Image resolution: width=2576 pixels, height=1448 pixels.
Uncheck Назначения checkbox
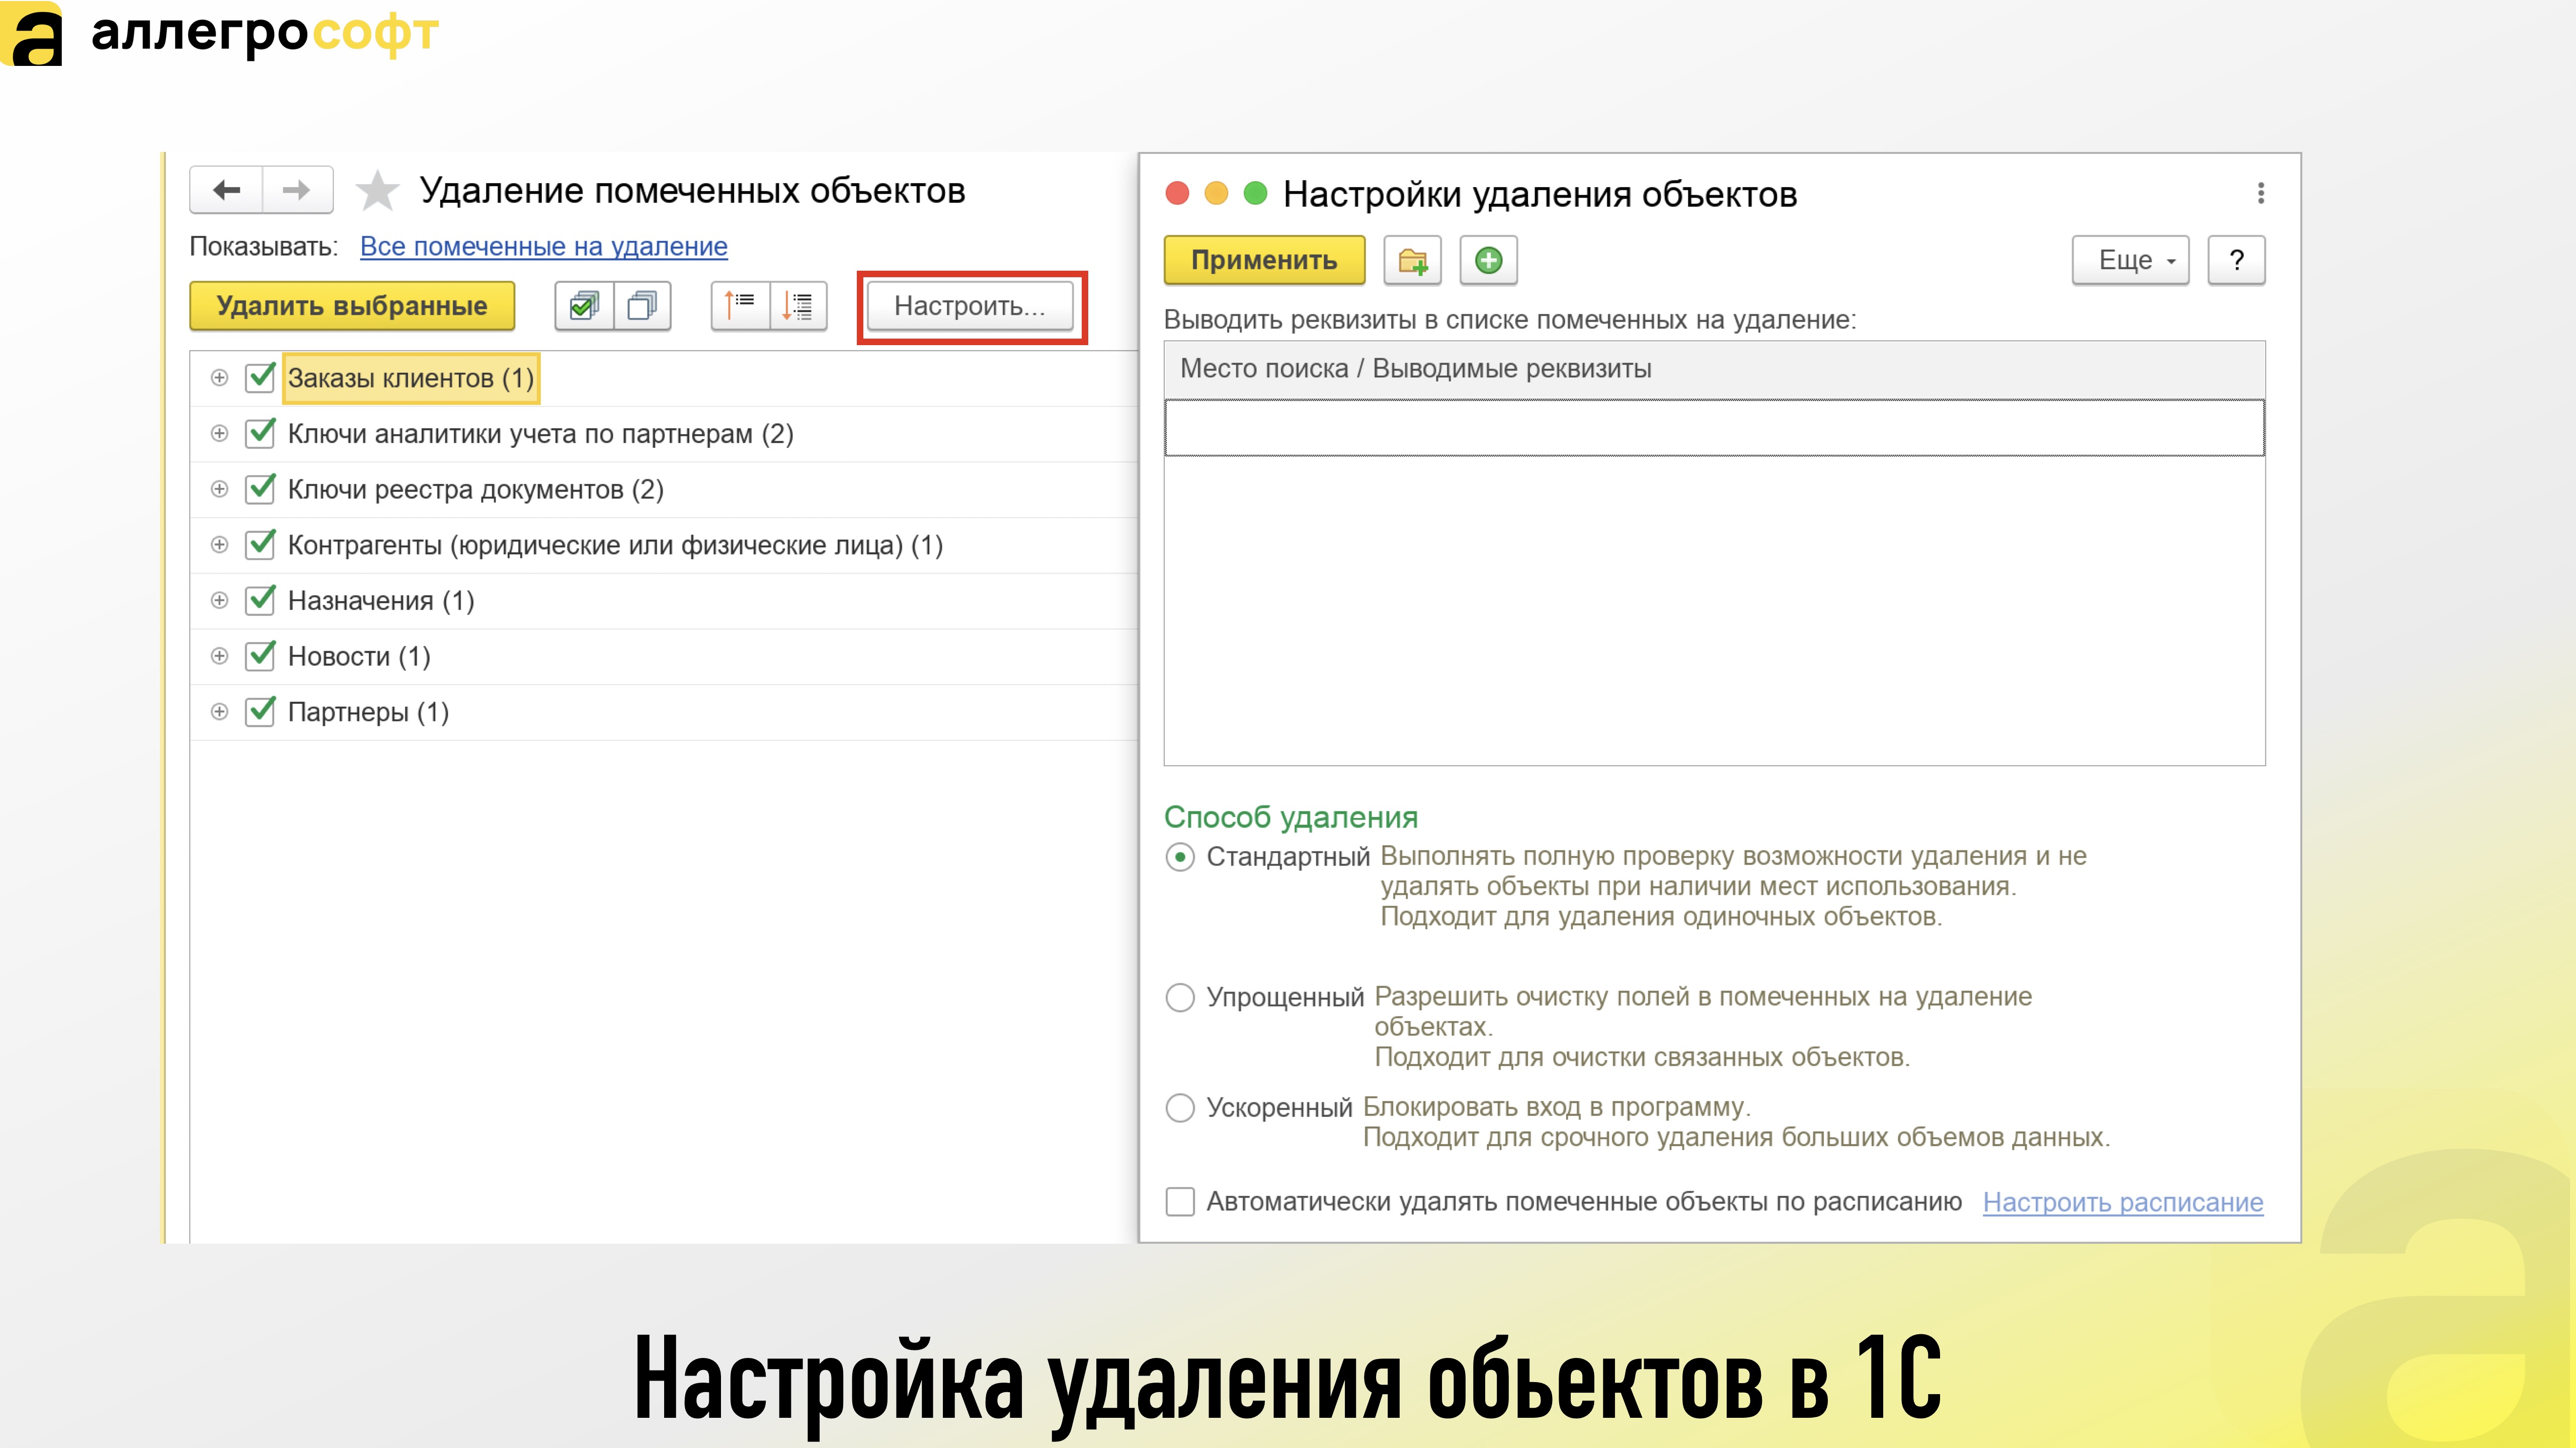pyautogui.click(x=260, y=600)
